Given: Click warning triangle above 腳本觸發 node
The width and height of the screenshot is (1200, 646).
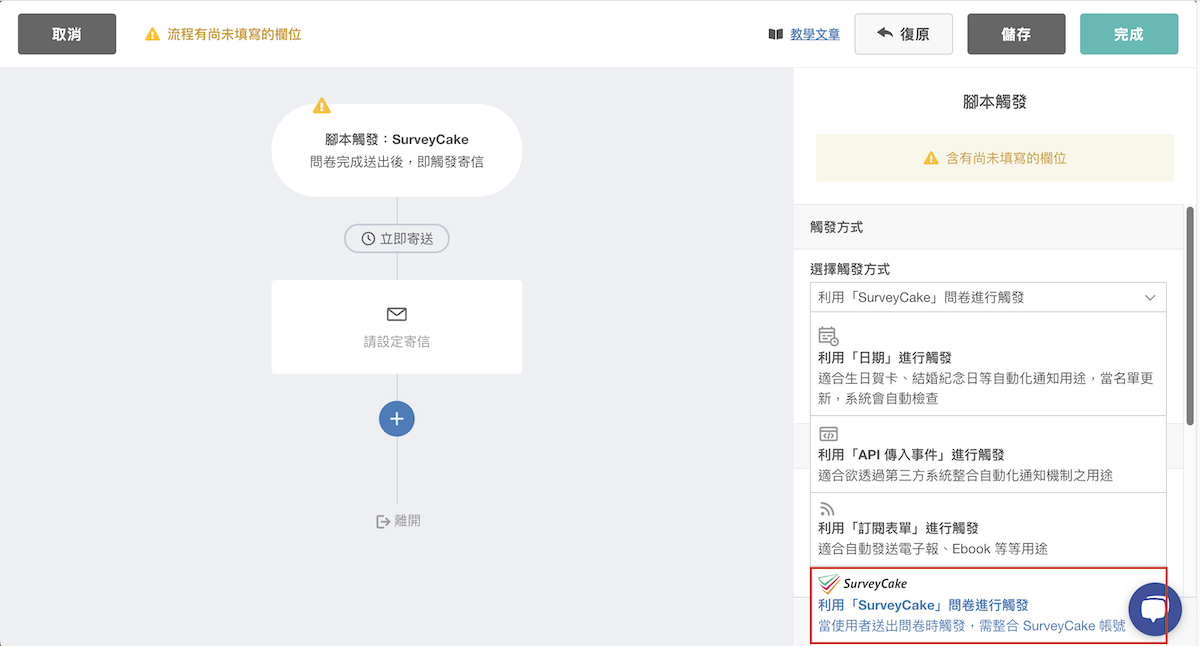Looking at the screenshot, I should tap(321, 105).
